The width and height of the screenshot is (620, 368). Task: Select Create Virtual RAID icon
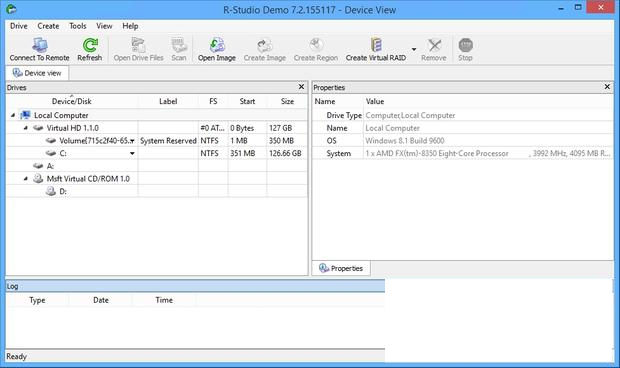(x=376, y=45)
